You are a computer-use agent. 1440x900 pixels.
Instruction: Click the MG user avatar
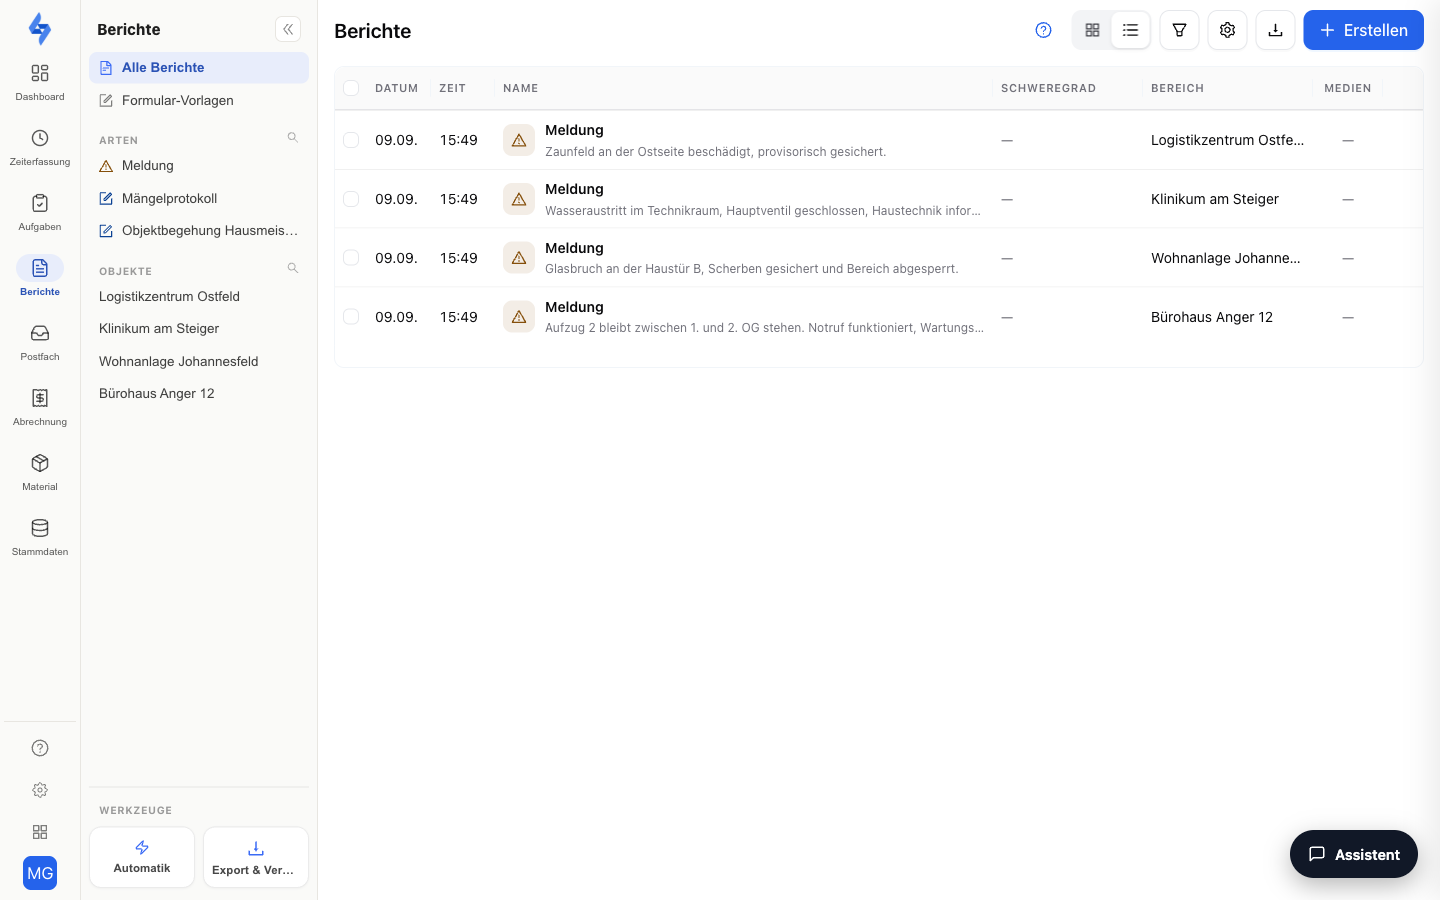click(40, 873)
